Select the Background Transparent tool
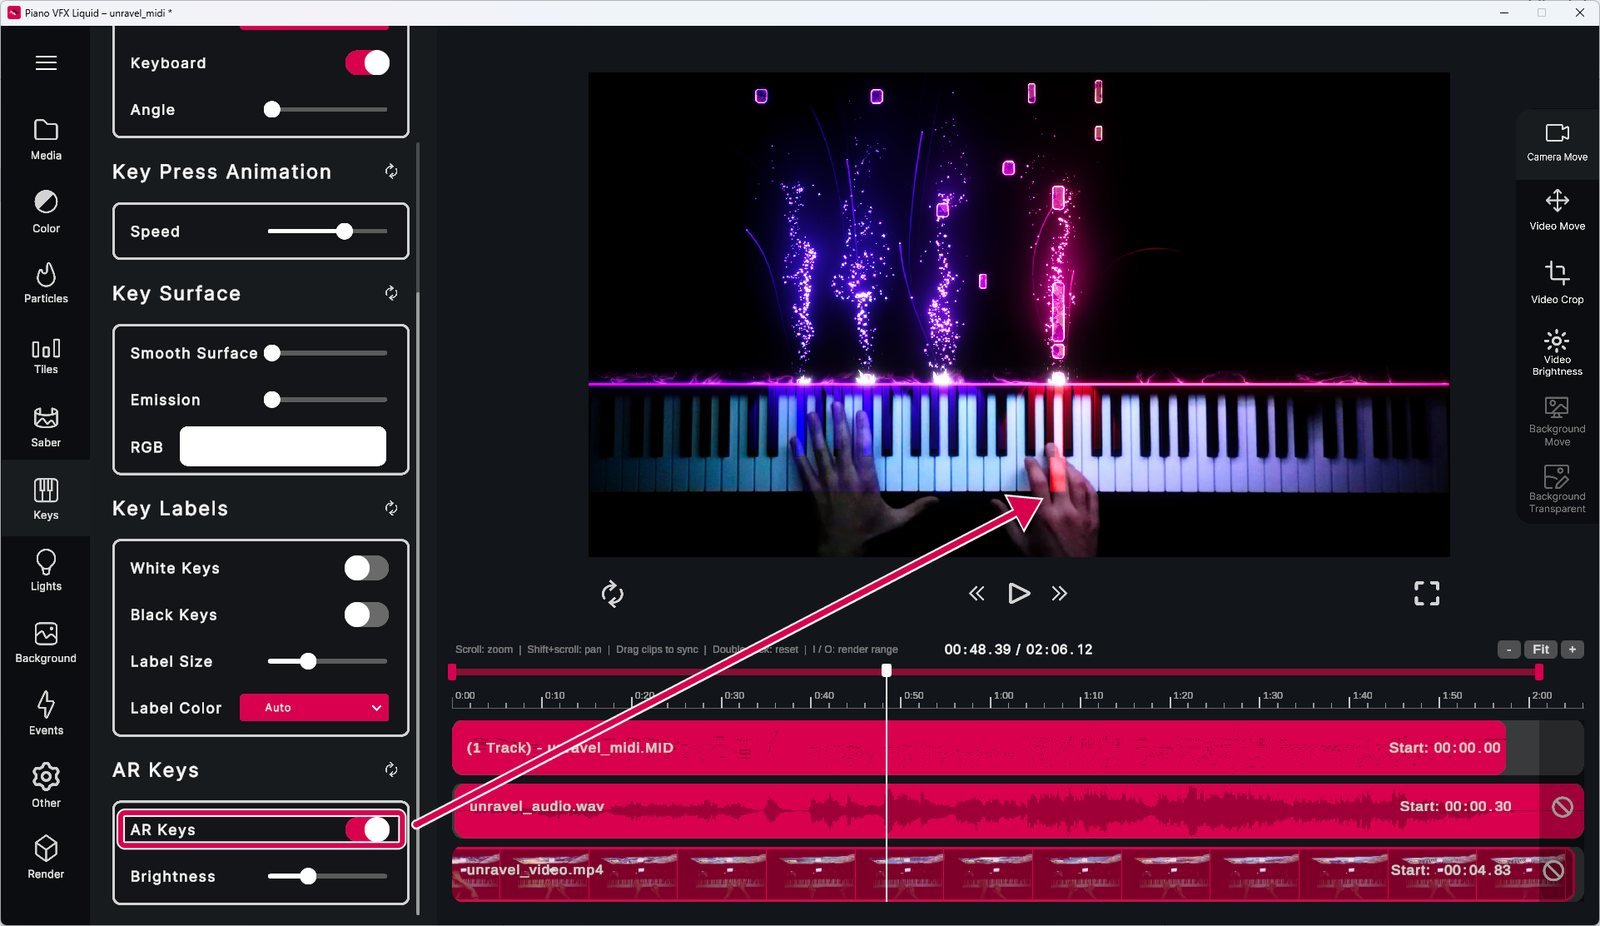1600x926 pixels. coord(1557,489)
